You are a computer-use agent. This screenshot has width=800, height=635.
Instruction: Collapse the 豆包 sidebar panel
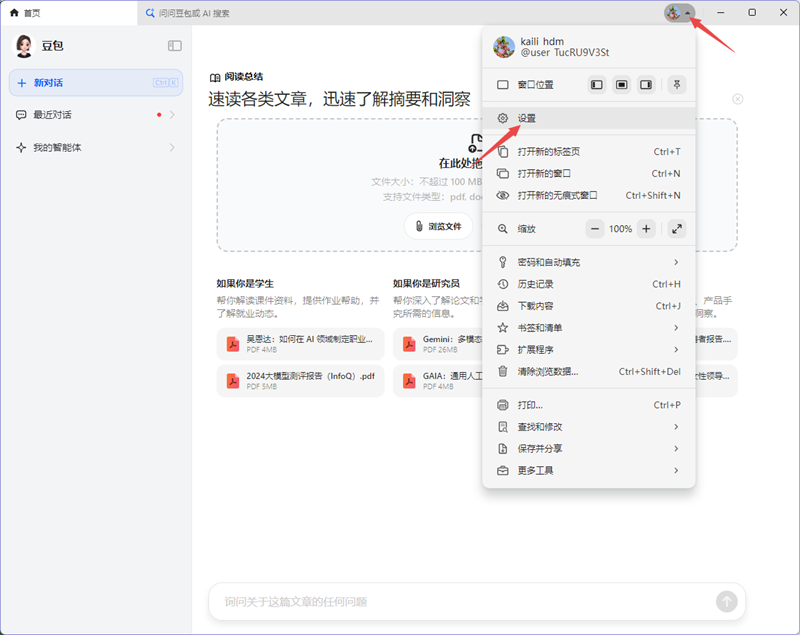[x=174, y=45]
